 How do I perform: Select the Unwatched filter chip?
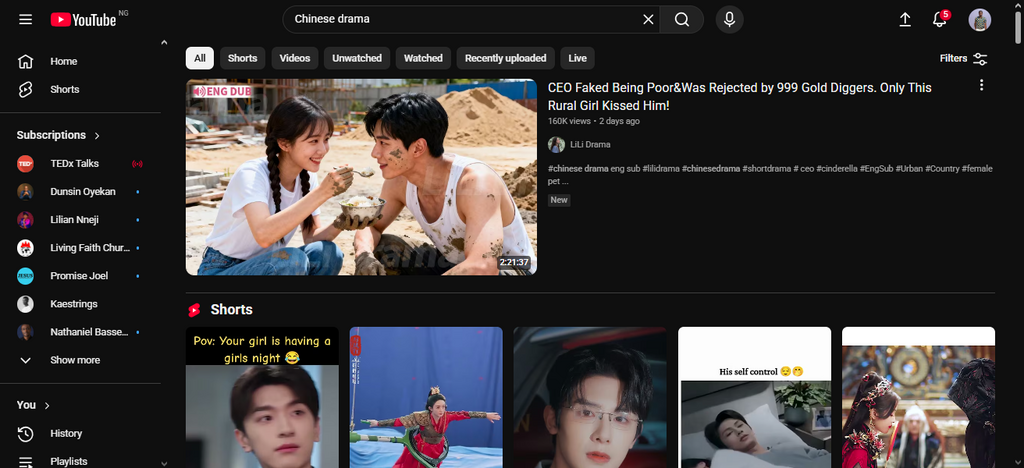pos(357,58)
